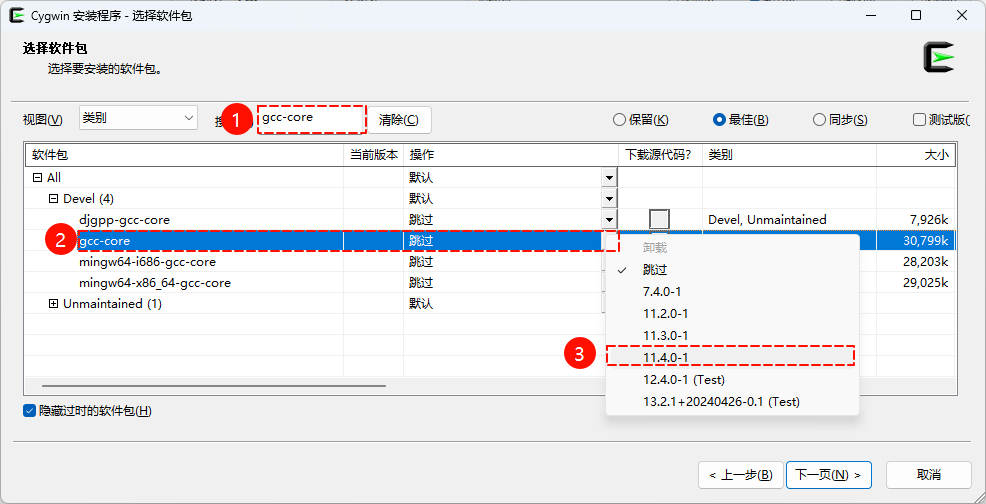Select the 同步 radio button
986x504 pixels.
coord(841,120)
